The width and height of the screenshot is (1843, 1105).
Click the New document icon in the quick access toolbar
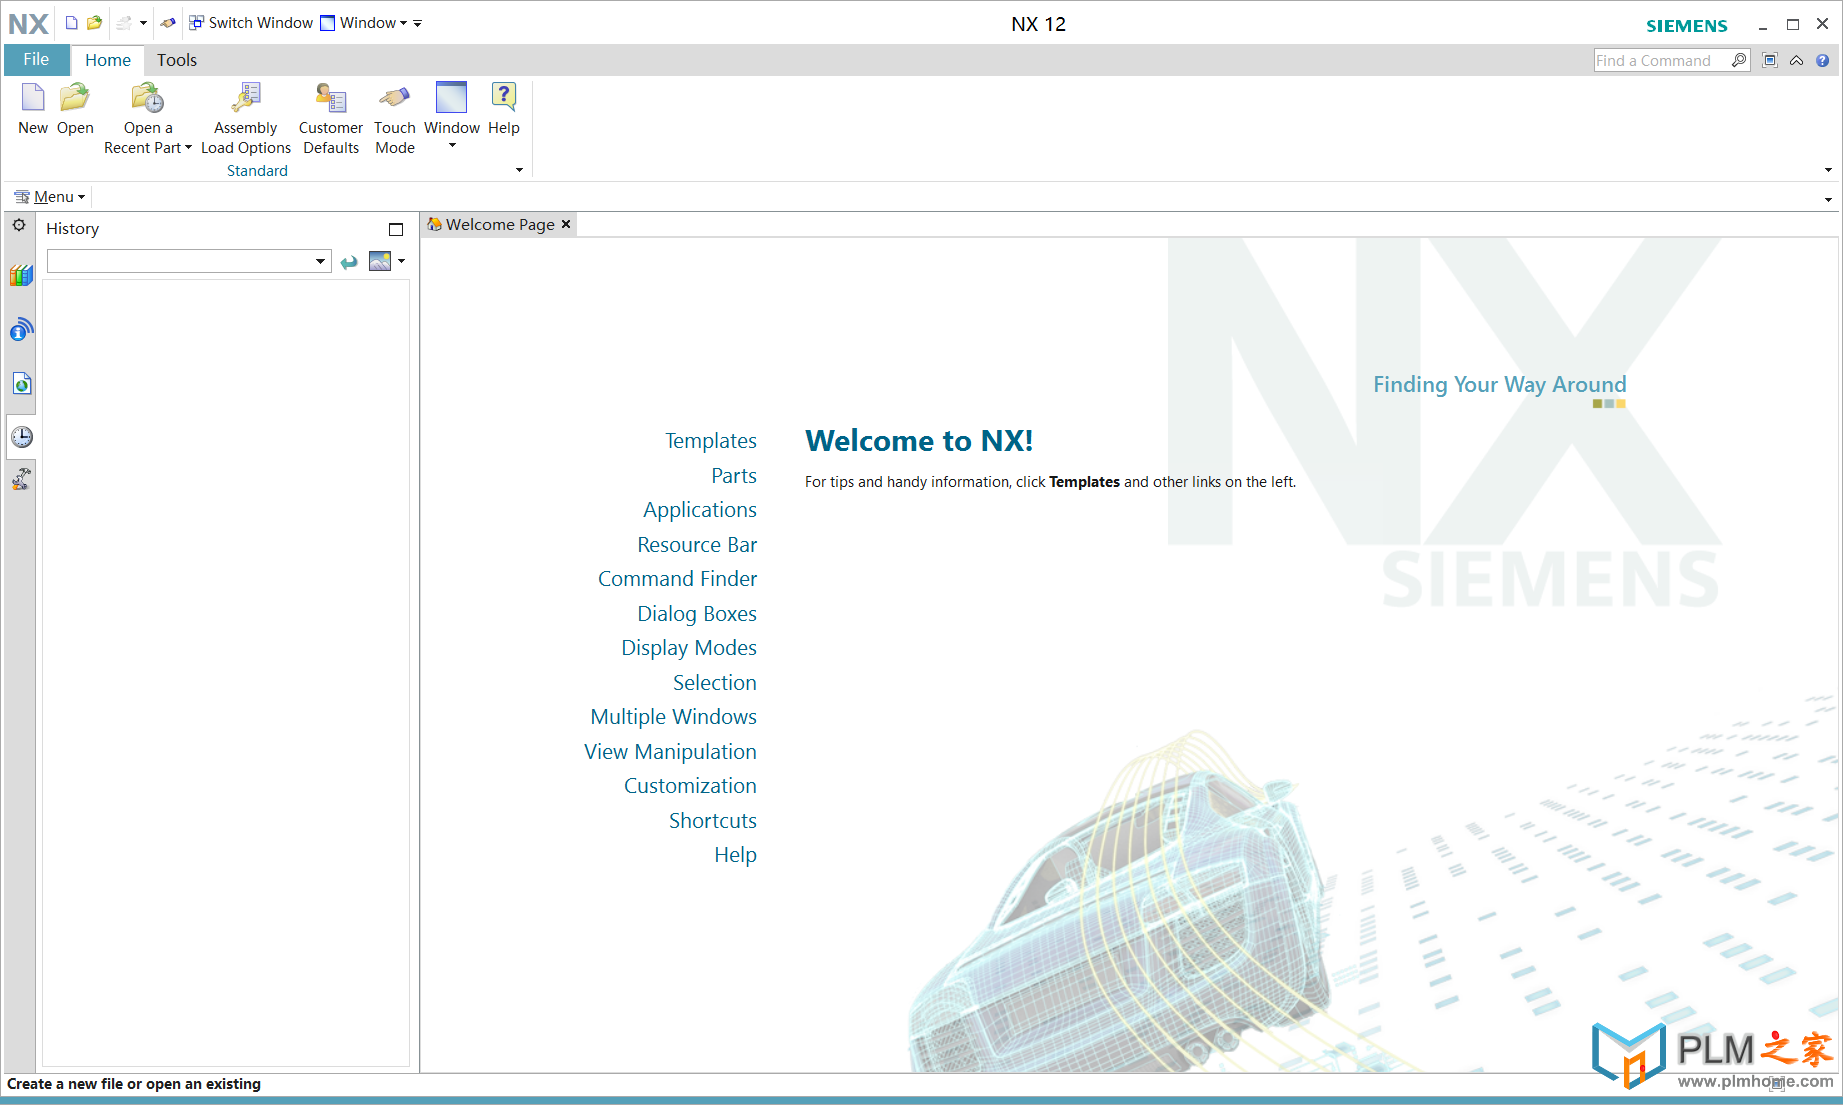(x=71, y=23)
